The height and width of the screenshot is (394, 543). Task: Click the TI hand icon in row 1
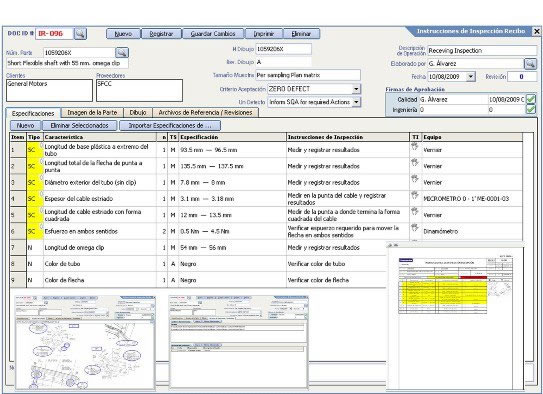coord(415,146)
